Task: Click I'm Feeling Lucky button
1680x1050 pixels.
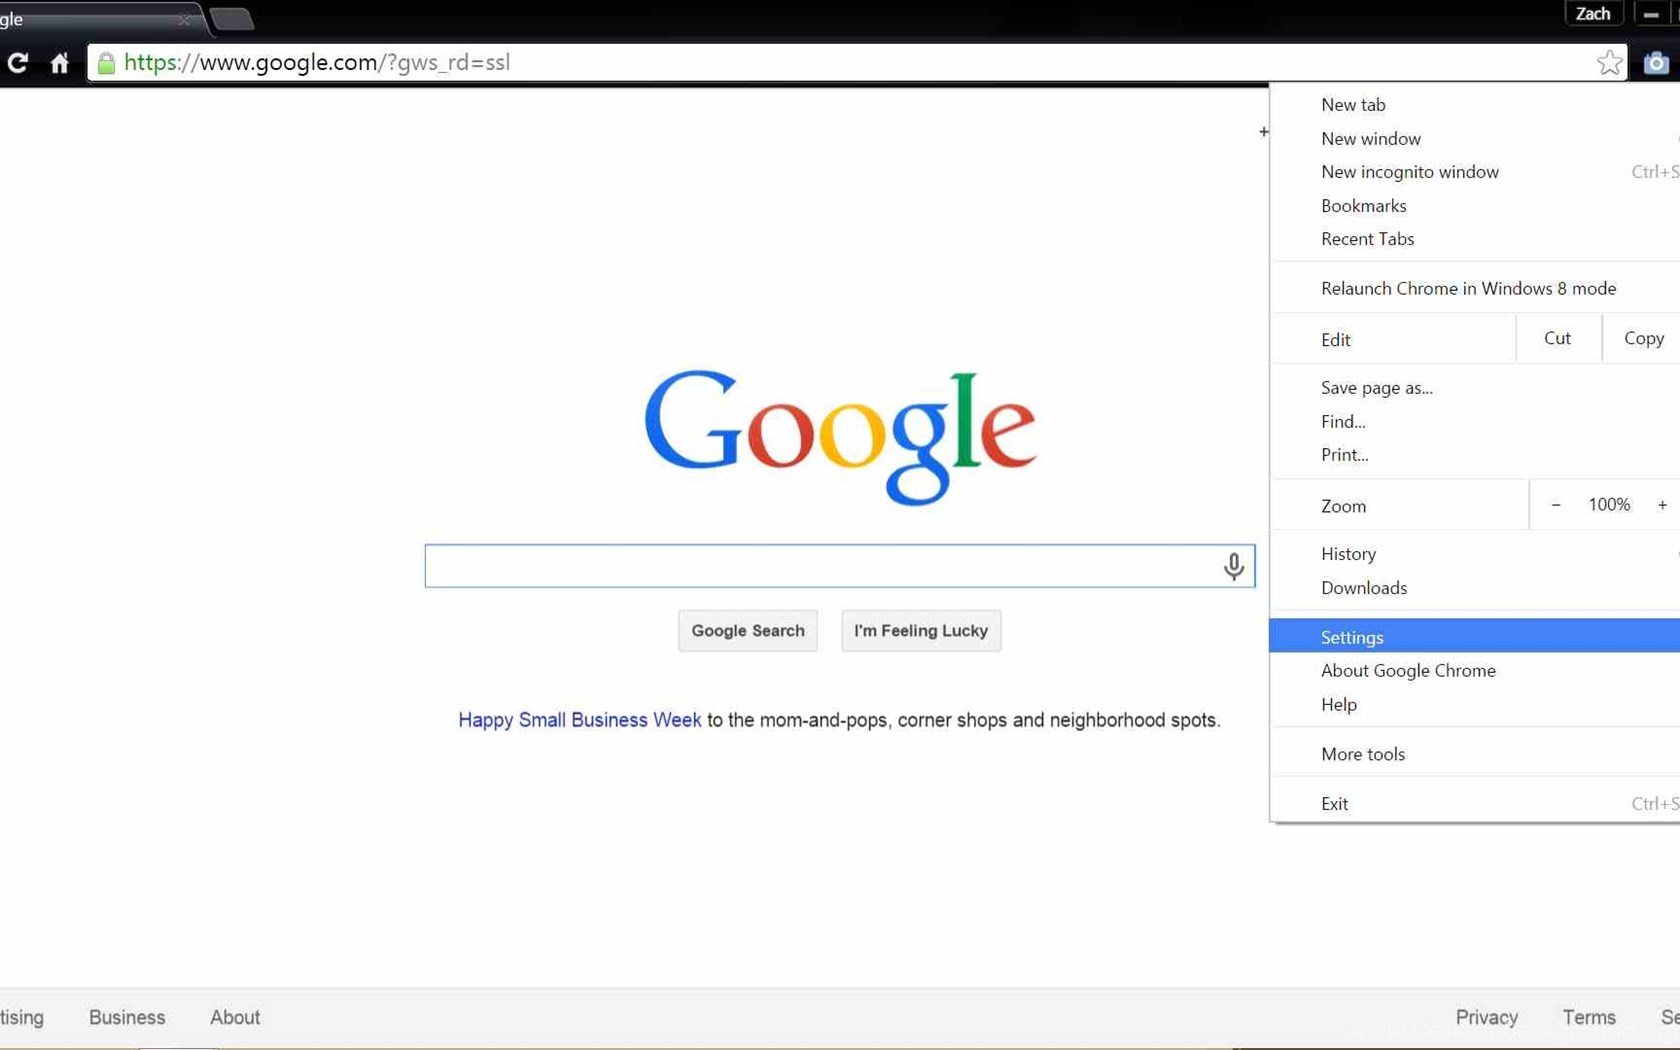Action: point(921,631)
